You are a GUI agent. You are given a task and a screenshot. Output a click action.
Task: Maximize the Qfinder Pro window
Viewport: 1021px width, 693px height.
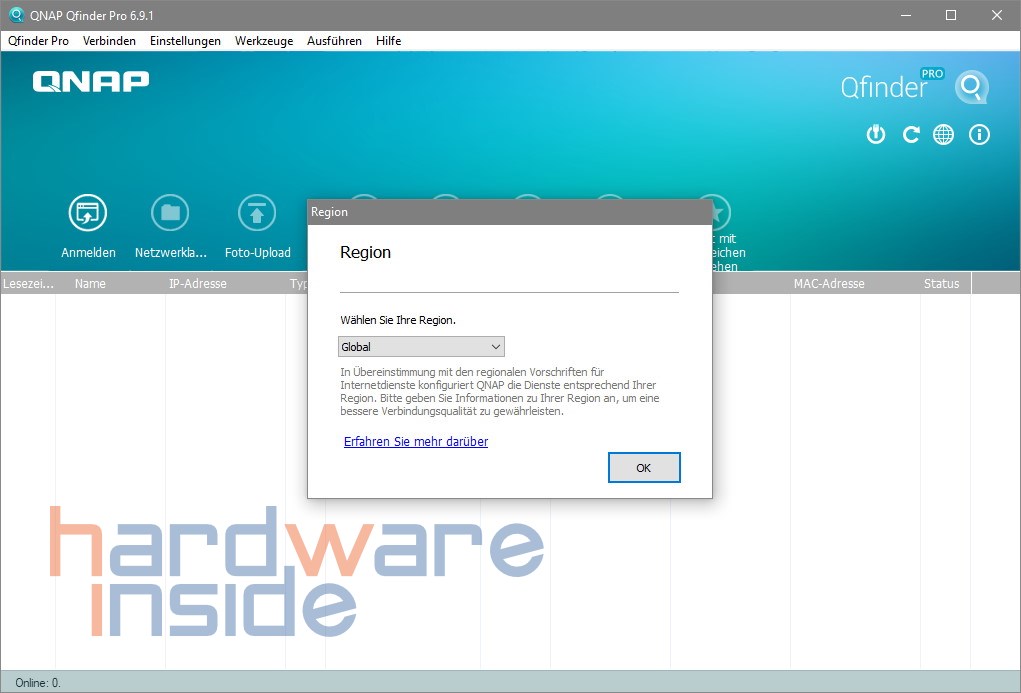click(951, 15)
